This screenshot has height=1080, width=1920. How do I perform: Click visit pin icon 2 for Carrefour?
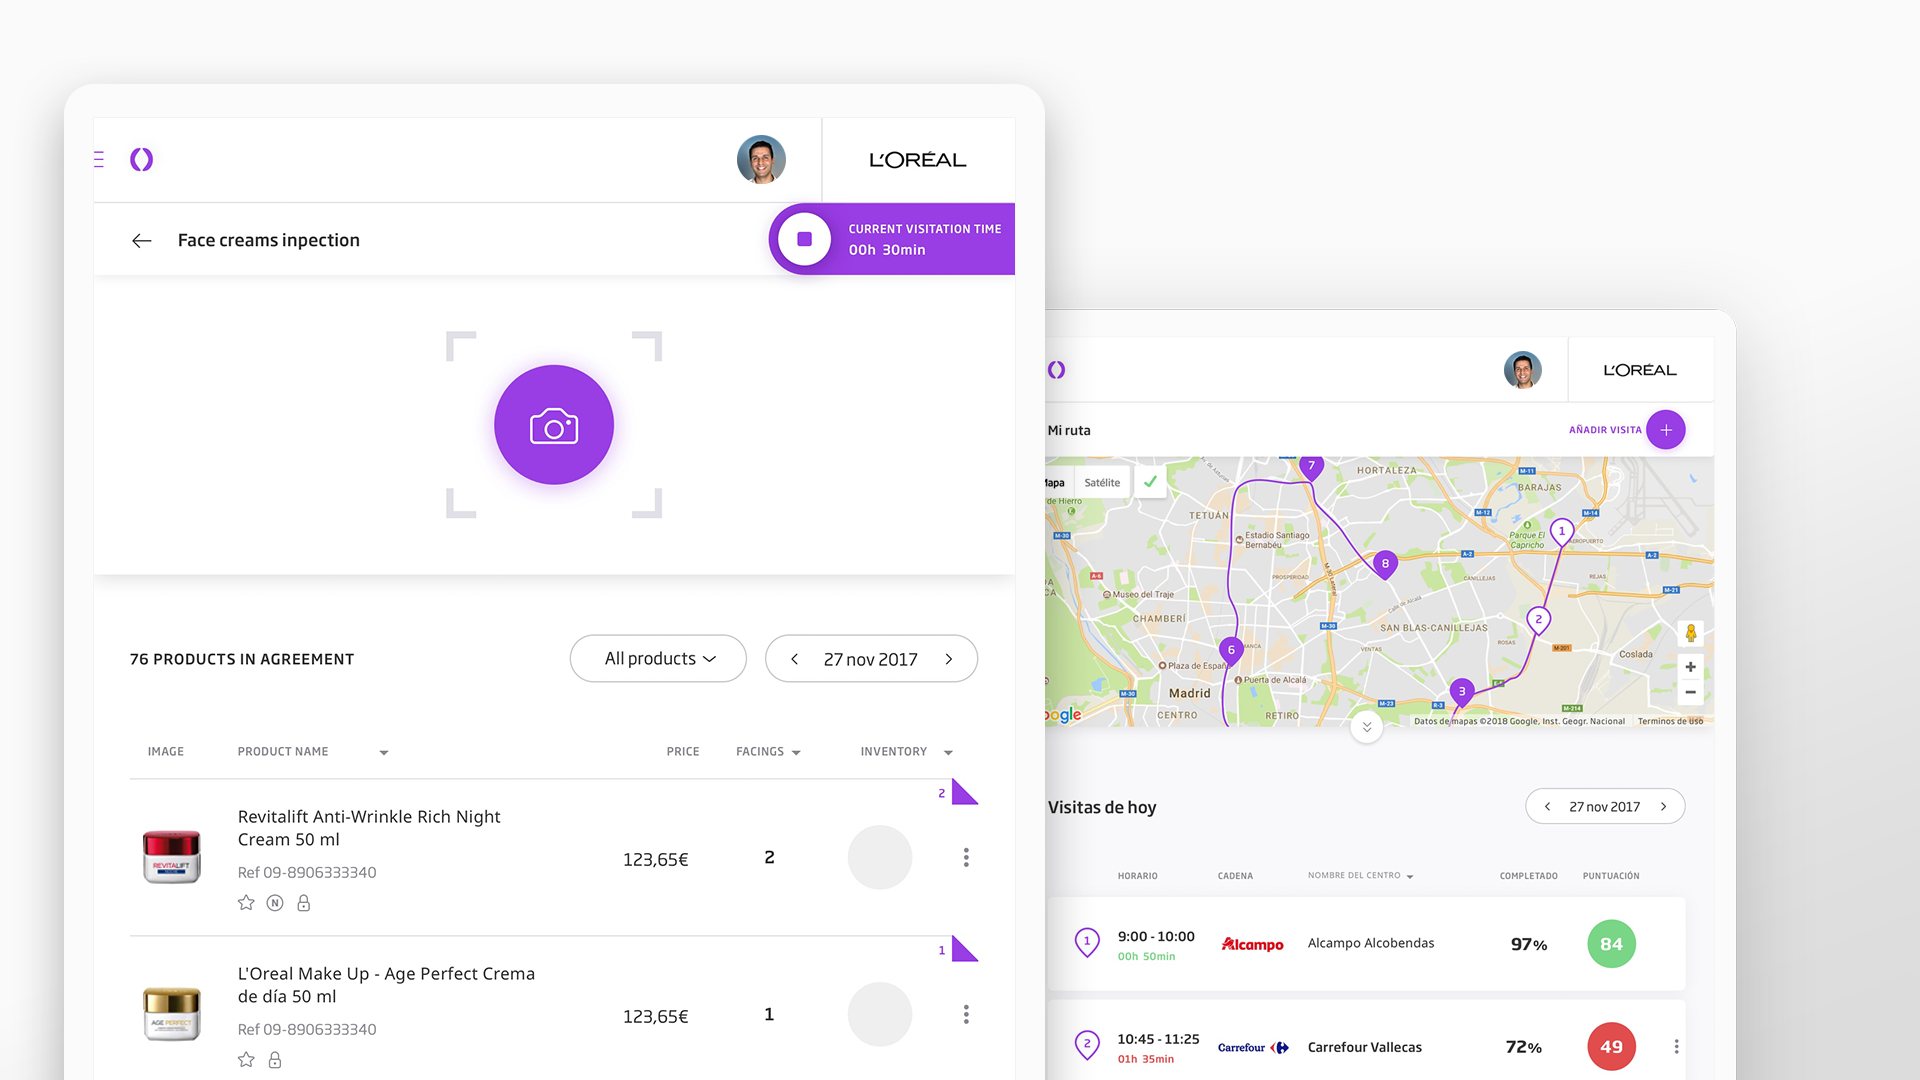1087,1045
